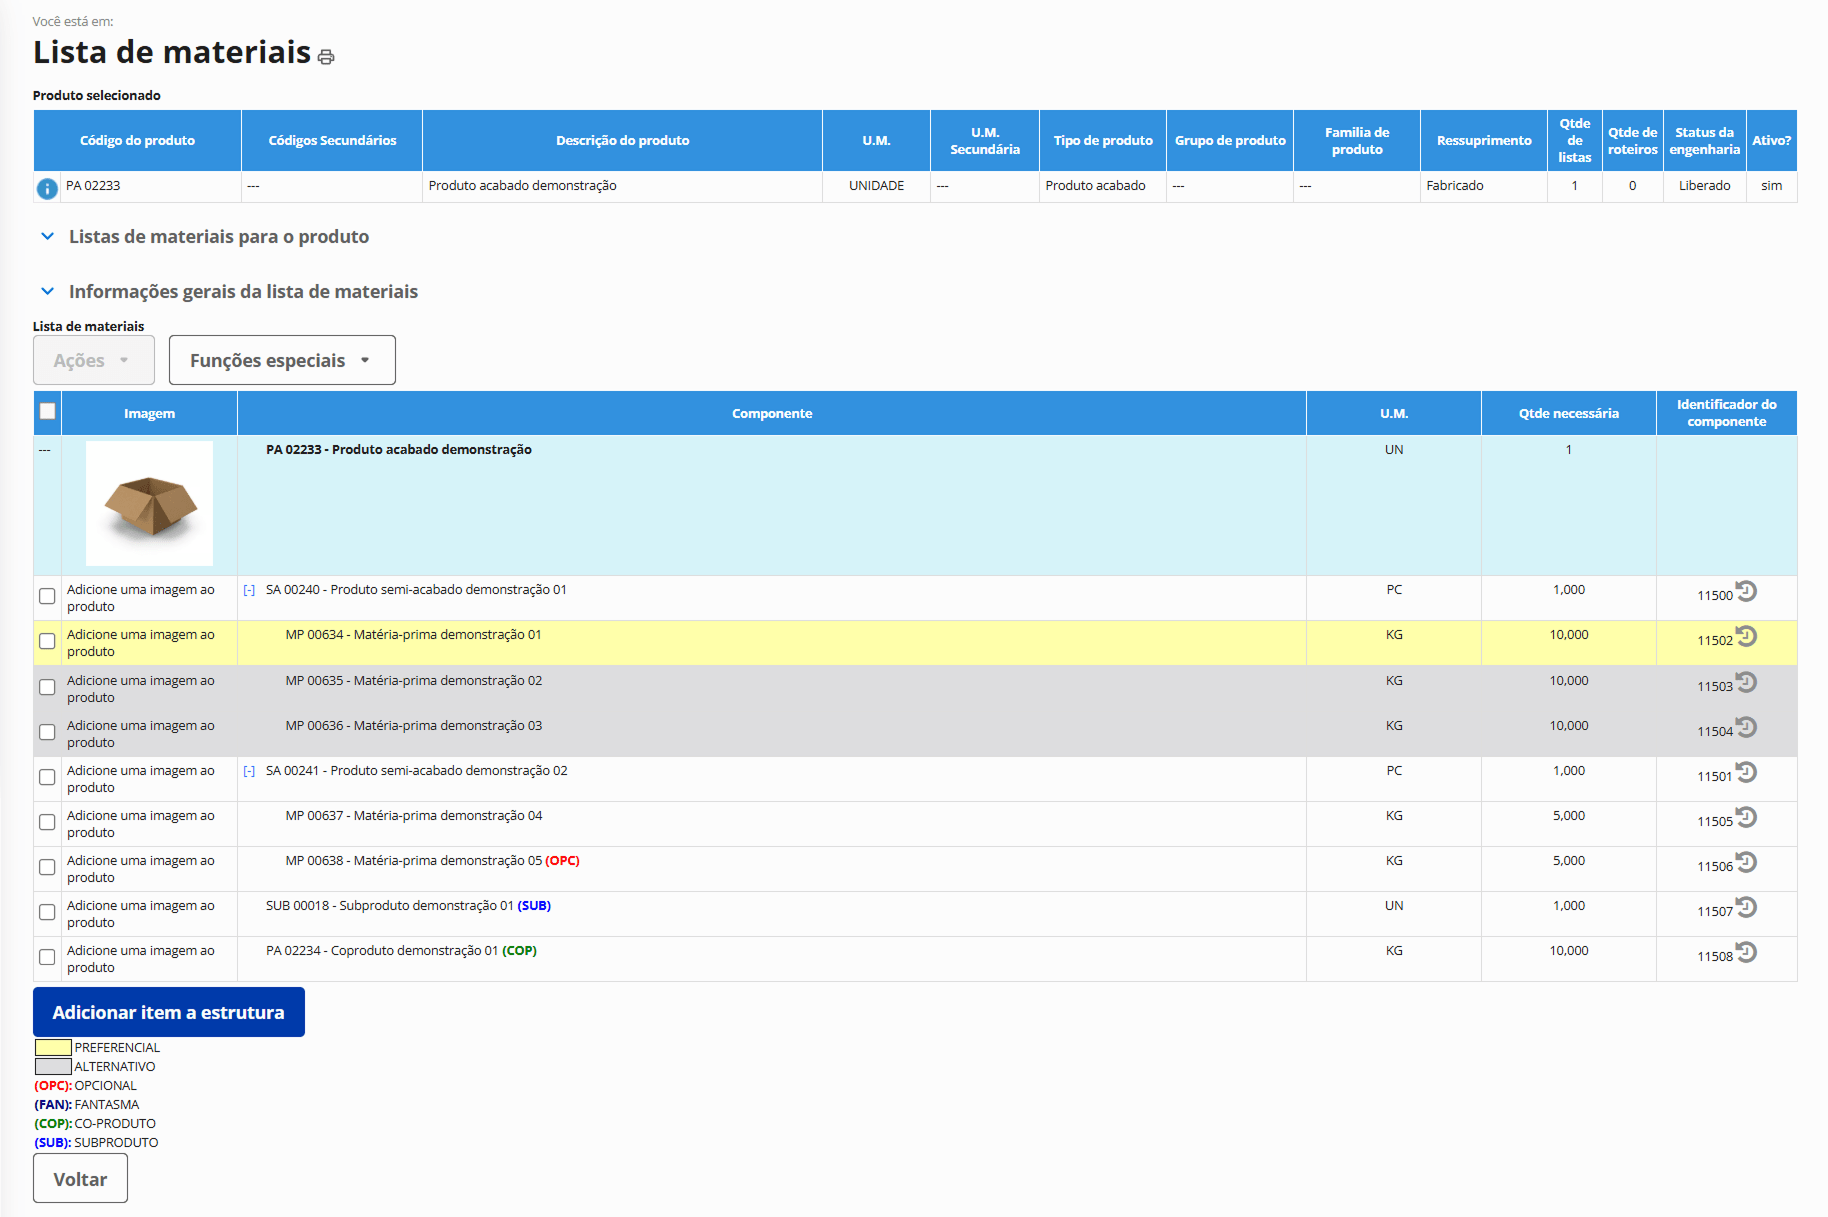Click the cardboard box product thumbnail
Viewport: 1828px width, 1217px height.
(149, 504)
